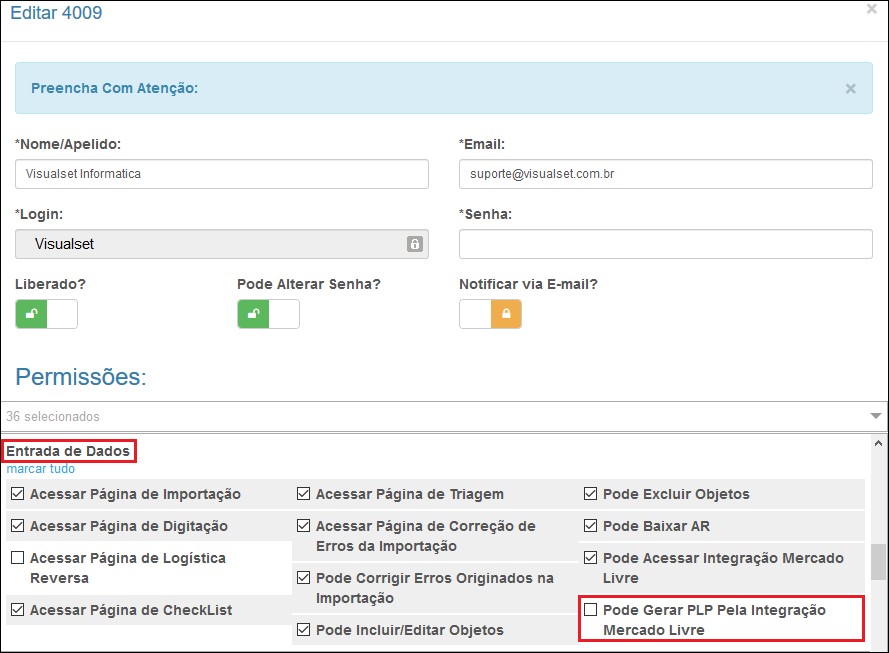Enable Acessar Página de Logística Reversa
889x653 pixels.
pyautogui.click(x=17, y=558)
